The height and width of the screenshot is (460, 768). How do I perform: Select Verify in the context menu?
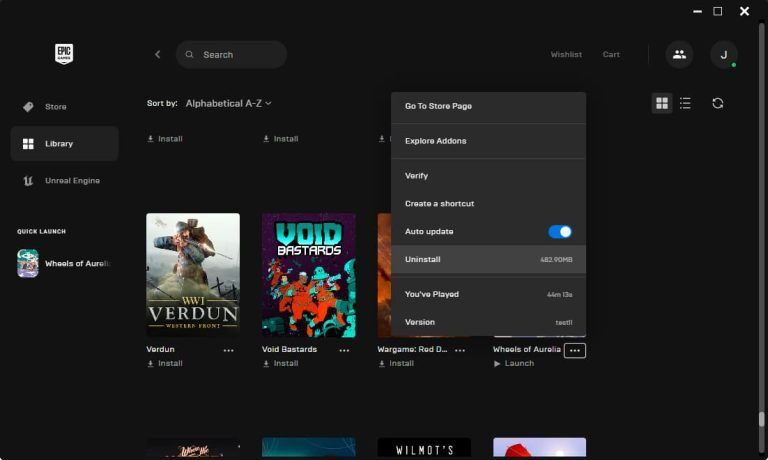(x=488, y=175)
